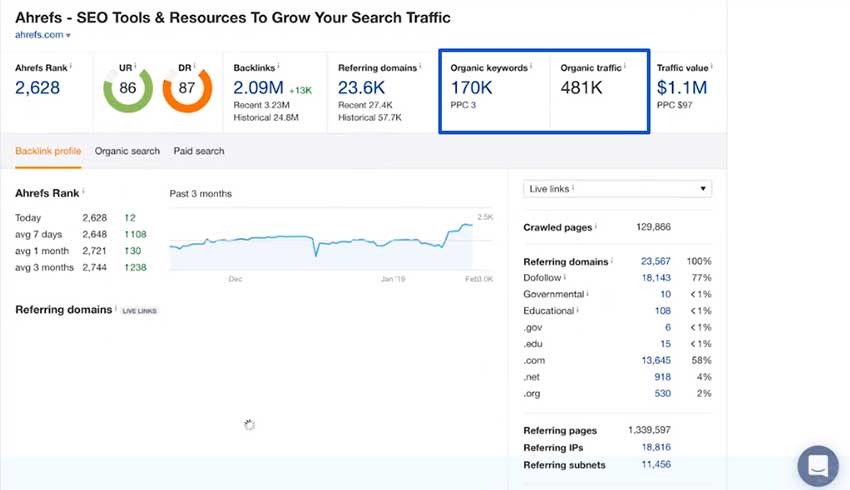Open the 23.6K referring domains link
The image size is (850, 490).
click(362, 88)
